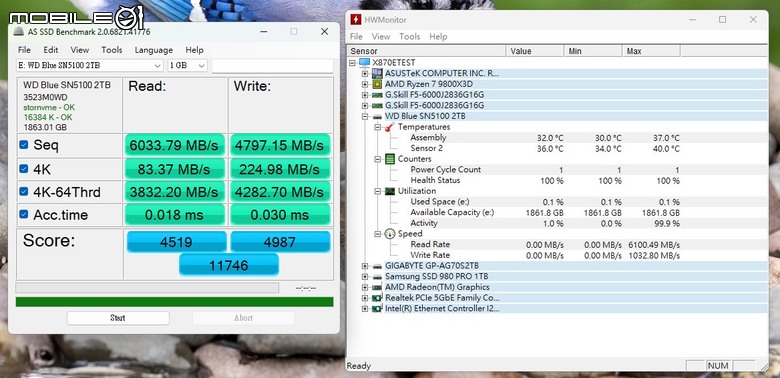Toggle the Acc.time test checkbox
Image resolution: width=780 pixels, height=378 pixels.
pyautogui.click(x=23, y=214)
